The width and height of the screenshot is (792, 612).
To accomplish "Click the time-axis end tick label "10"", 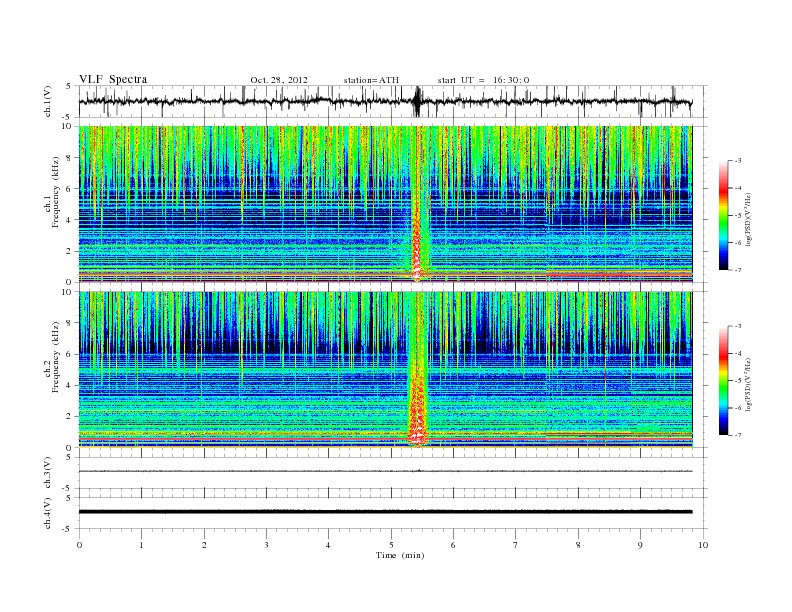I will click(703, 545).
